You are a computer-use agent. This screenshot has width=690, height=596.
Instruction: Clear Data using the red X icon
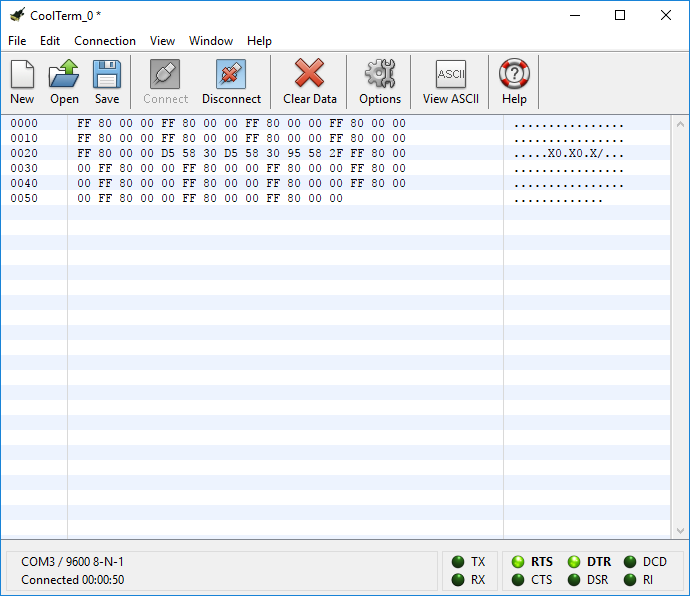[309, 82]
